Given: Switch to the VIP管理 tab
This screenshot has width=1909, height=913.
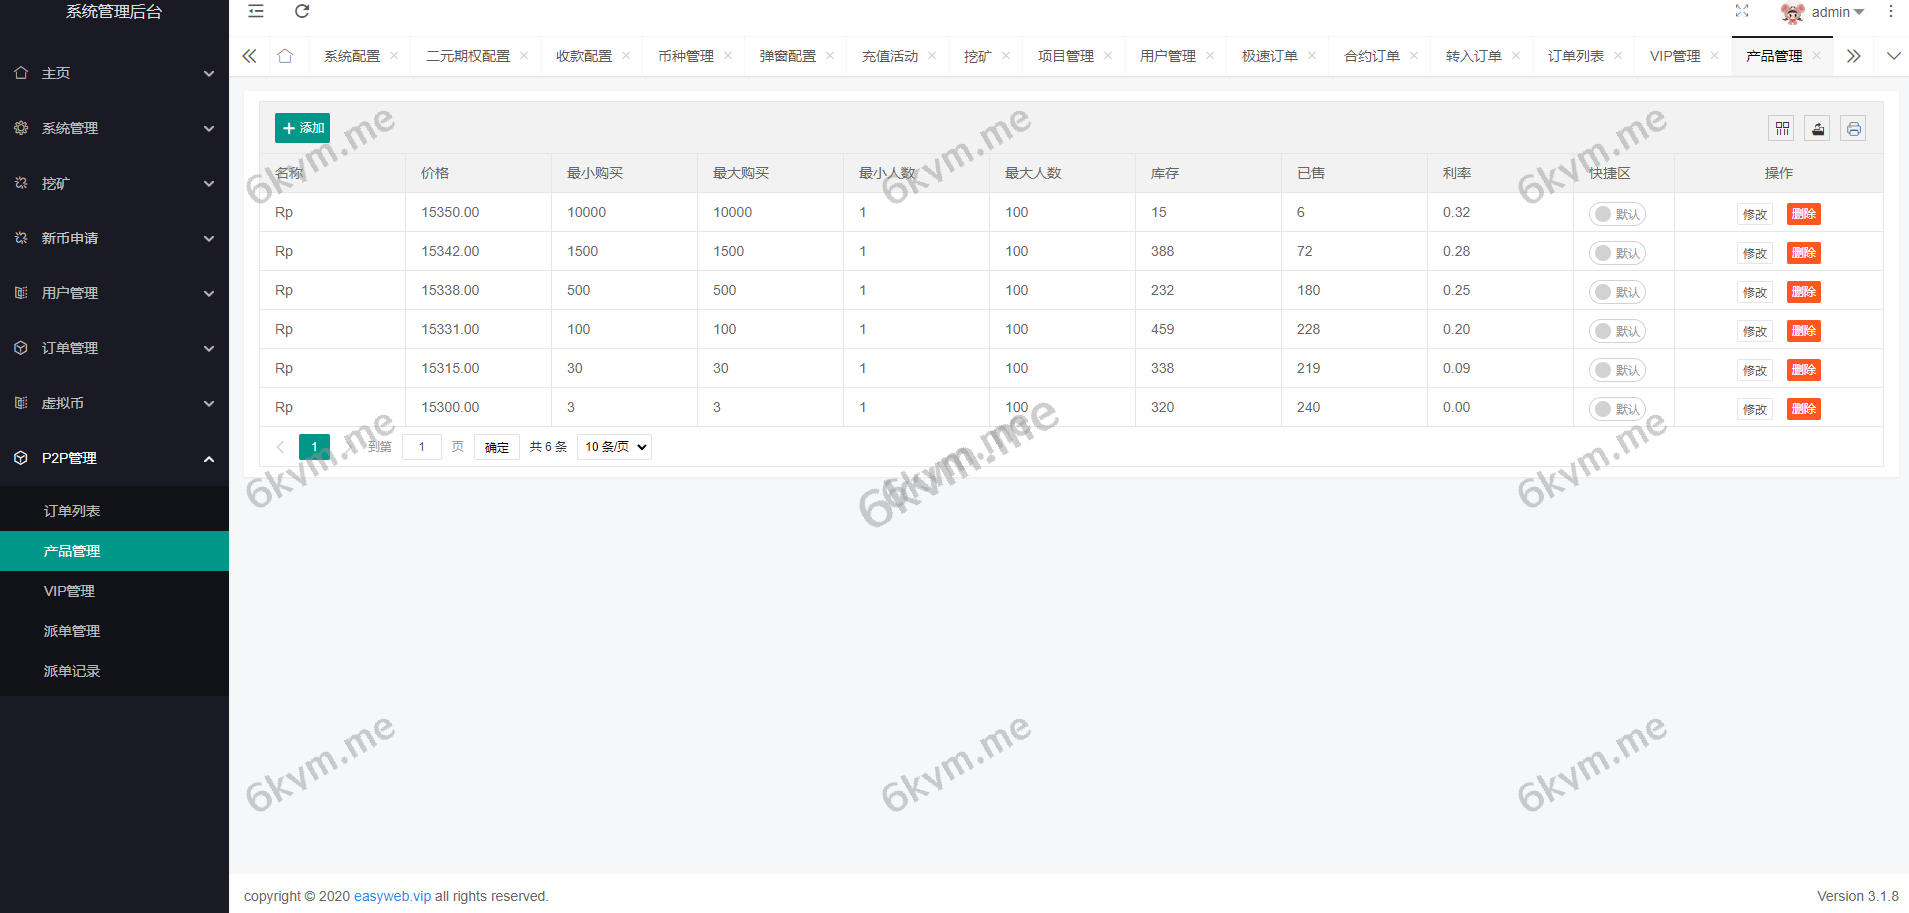Looking at the screenshot, I should pyautogui.click(x=1675, y=55).
